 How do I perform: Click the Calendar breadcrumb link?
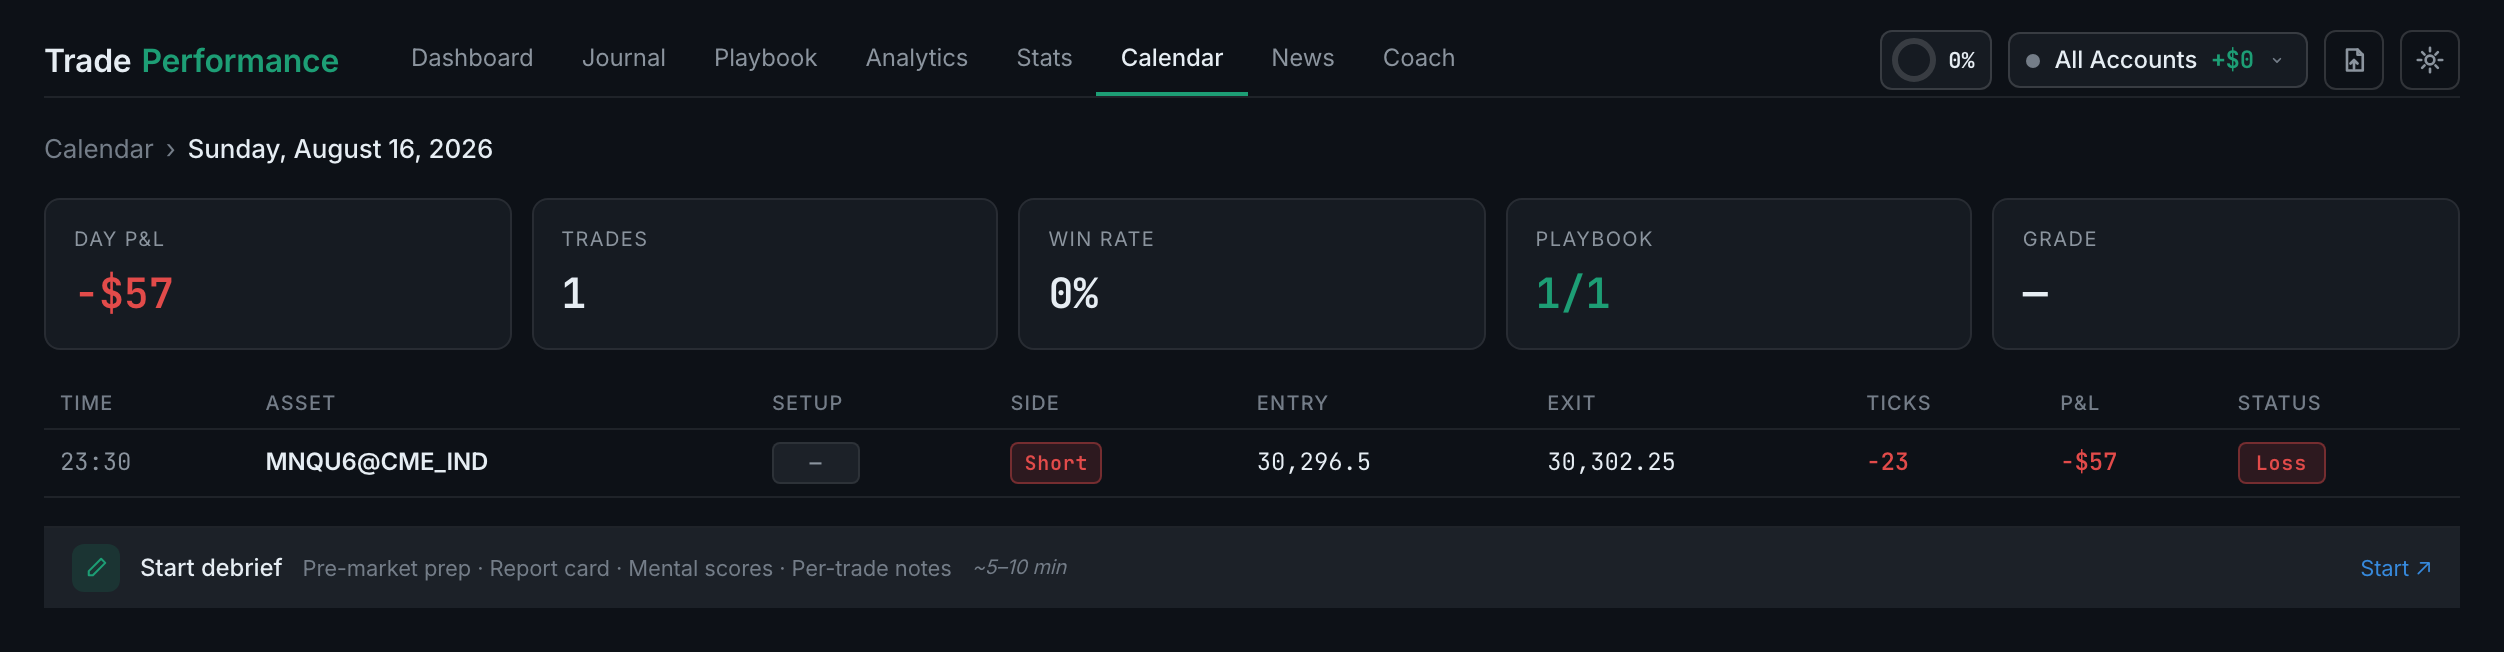click(99, 149)
